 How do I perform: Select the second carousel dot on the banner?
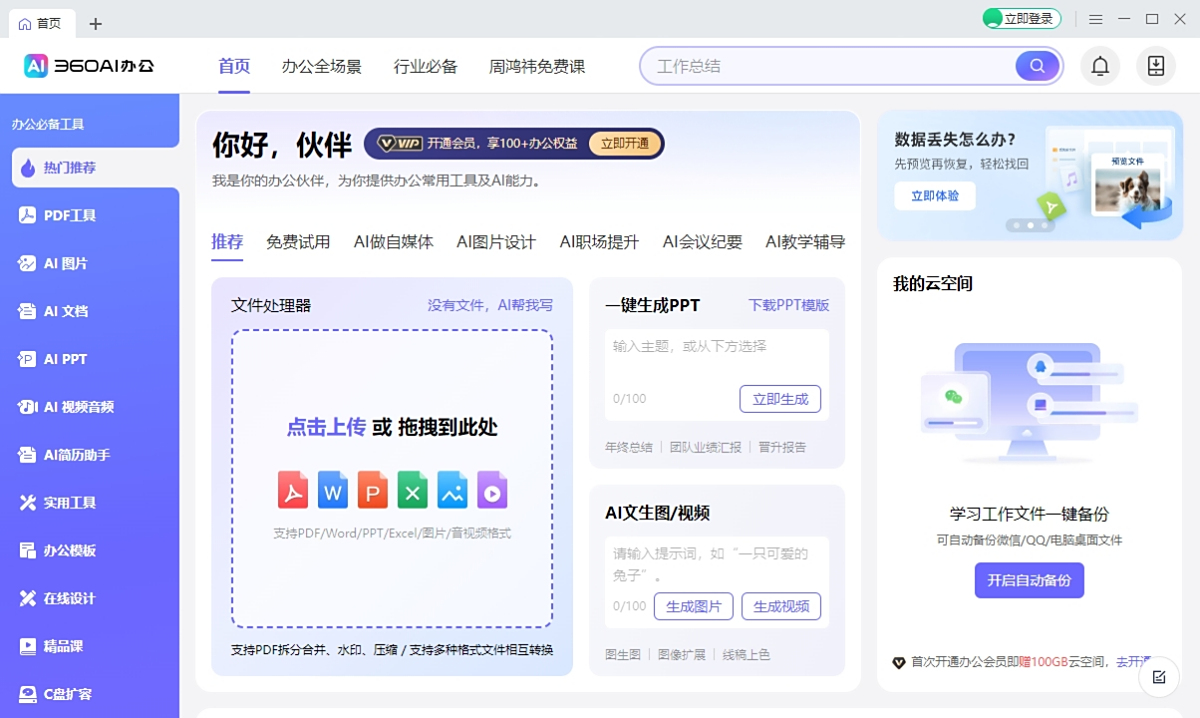pos(1030,226)
